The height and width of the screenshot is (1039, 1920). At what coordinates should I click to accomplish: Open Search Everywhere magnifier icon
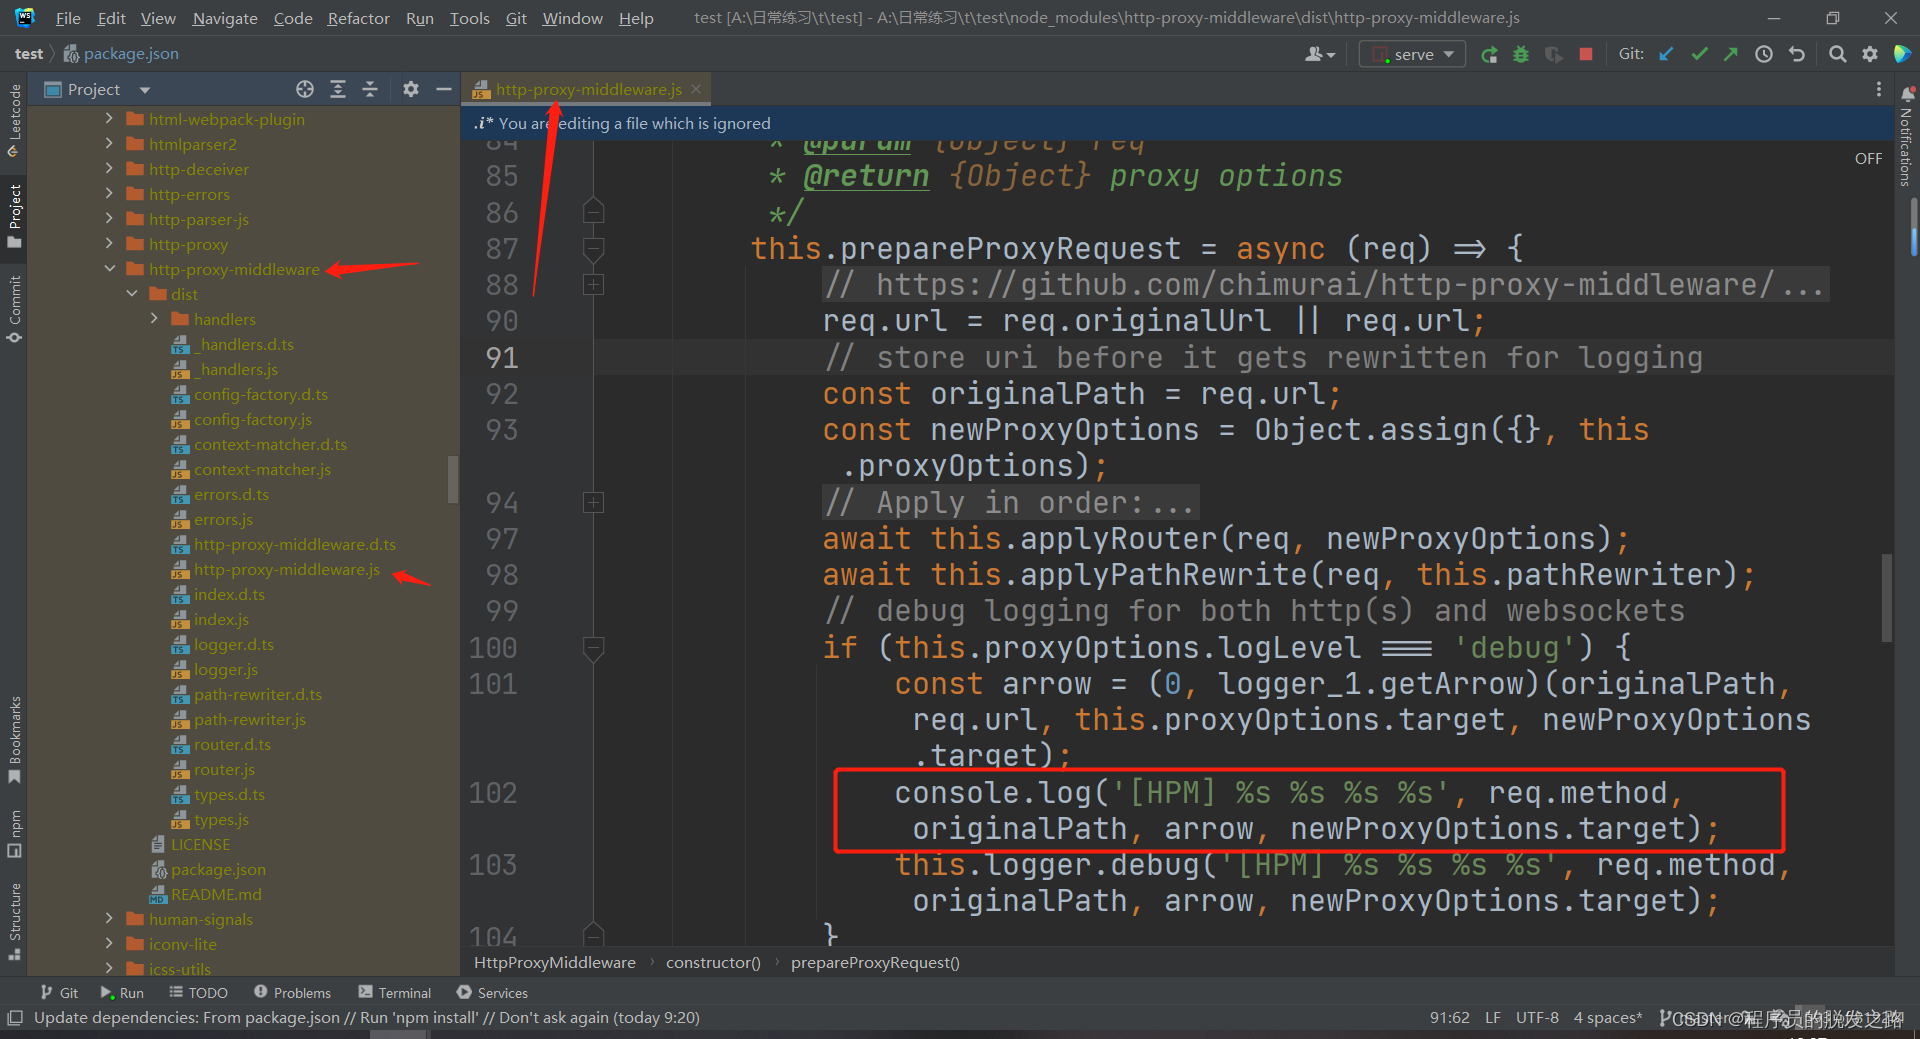click(x=1837, y=55)
